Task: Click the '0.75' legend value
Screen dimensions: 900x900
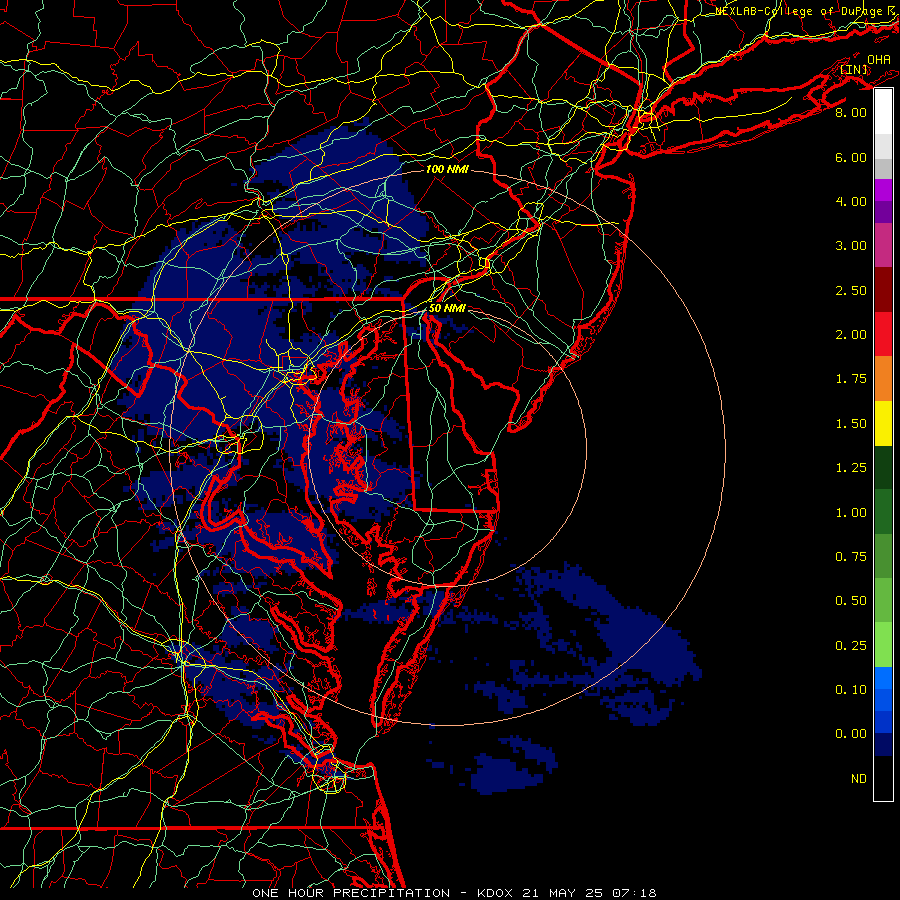Action: tap(851, 557)
